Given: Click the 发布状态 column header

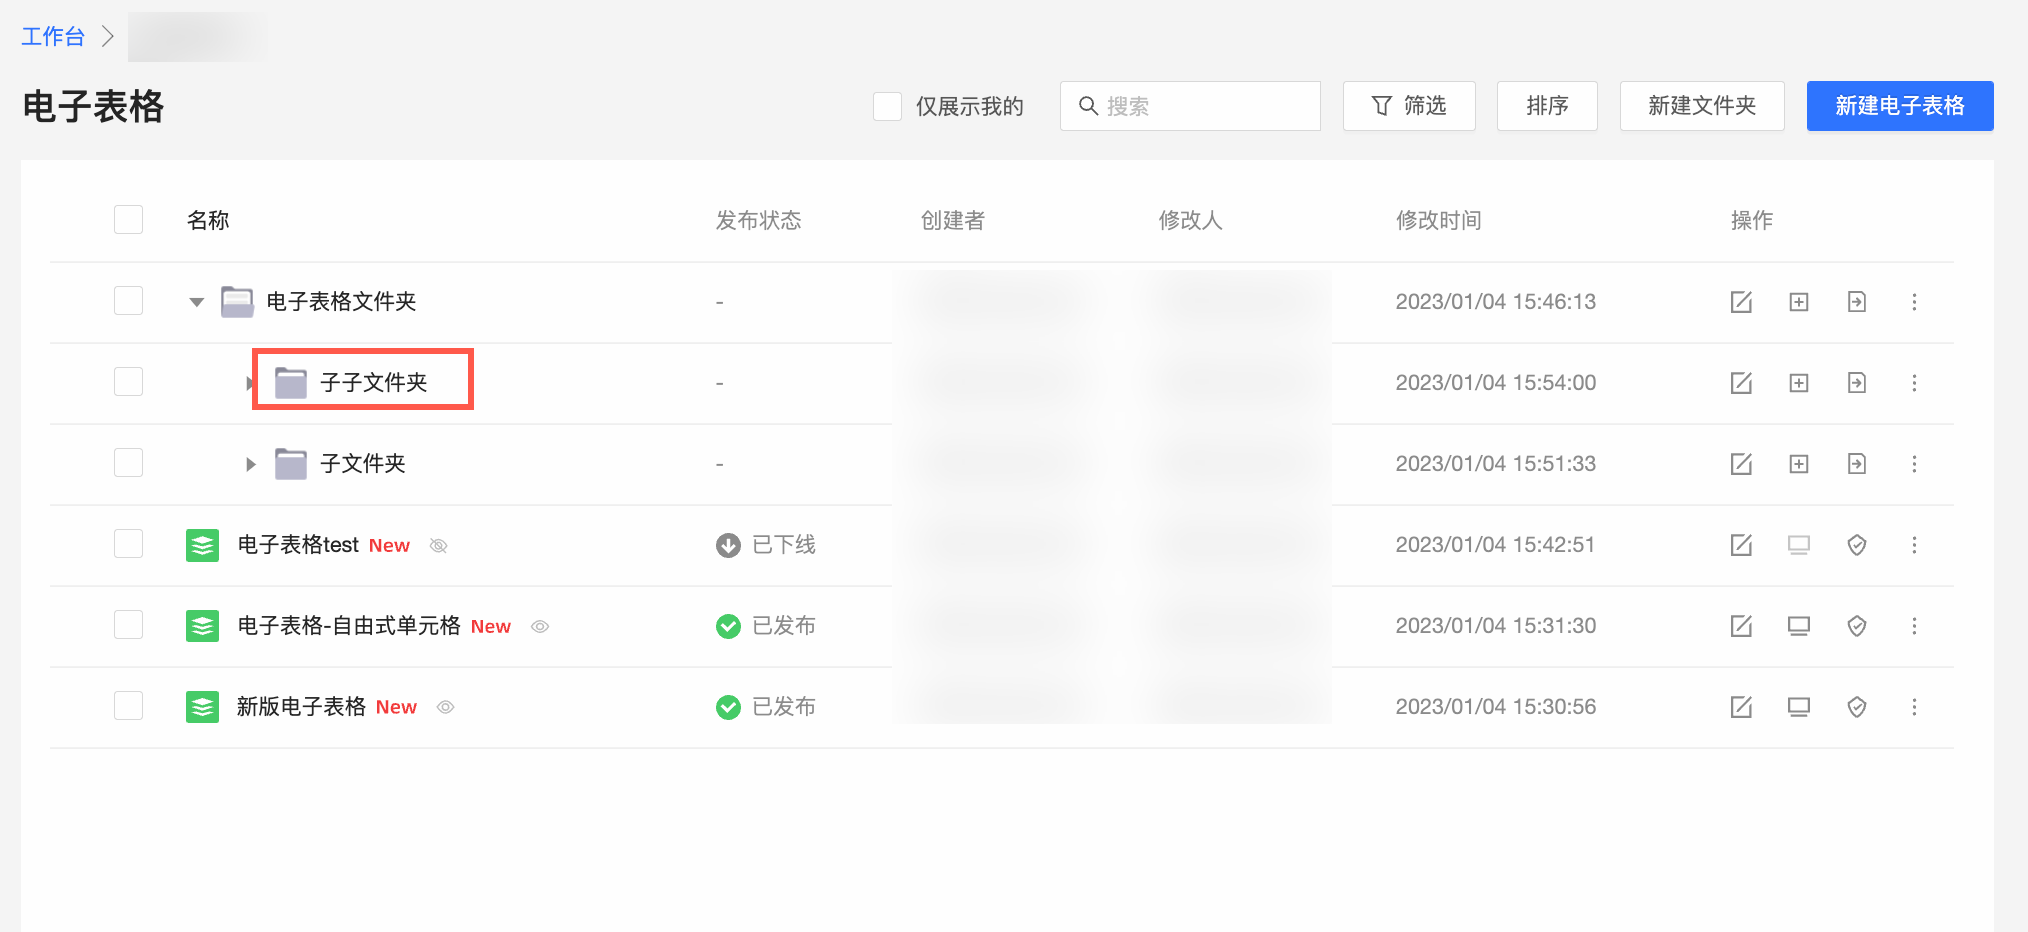Looking at the screenshot, I should click(x=759, y=220).
